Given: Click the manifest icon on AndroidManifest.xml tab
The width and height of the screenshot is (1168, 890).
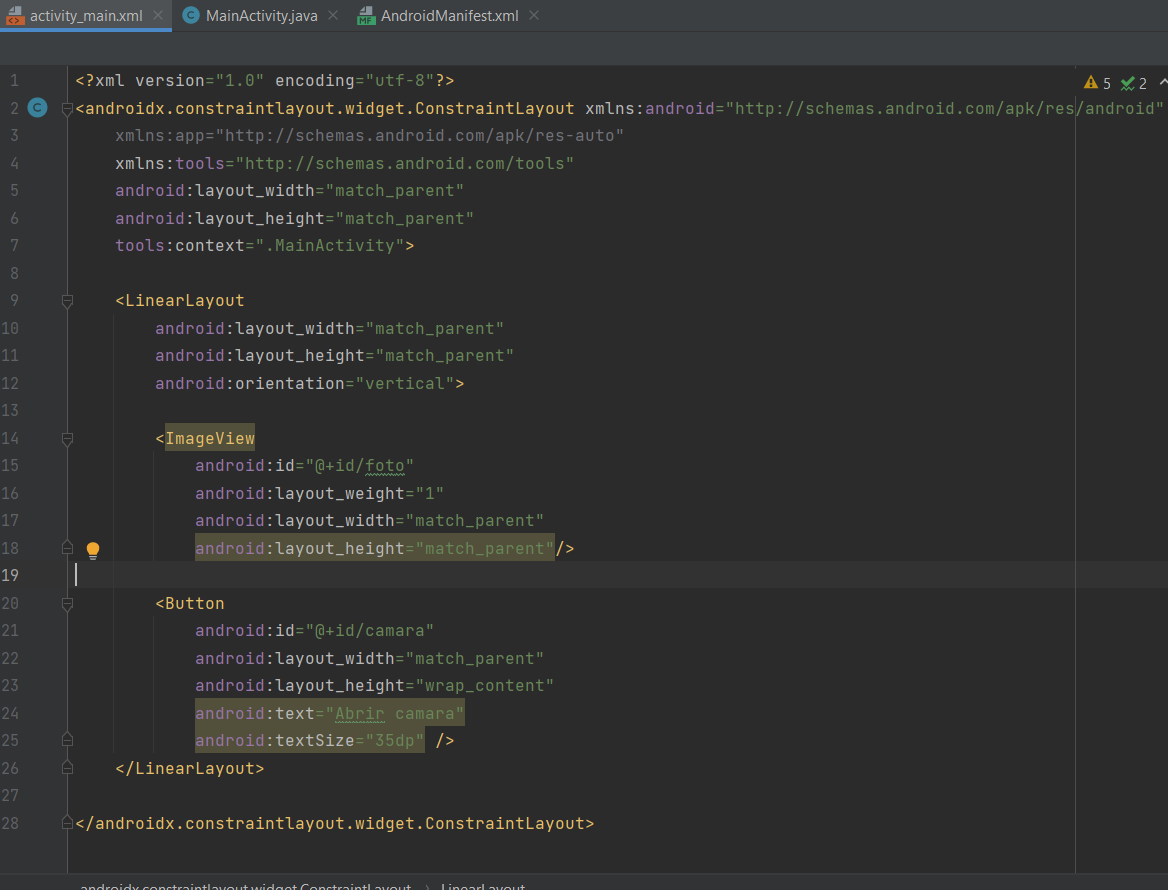Looking at the screenshot, I should pyautogui.click(x=366, y=16).
